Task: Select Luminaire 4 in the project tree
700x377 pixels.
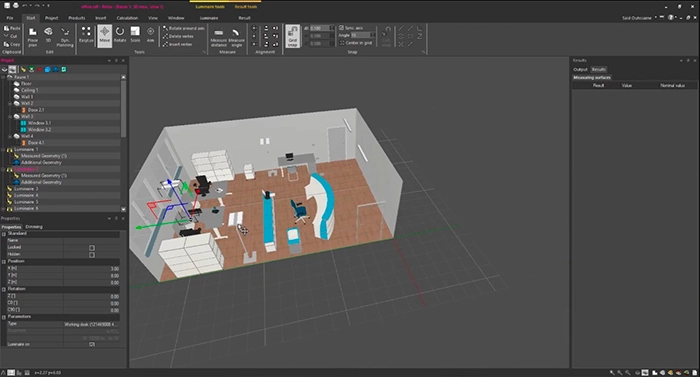Action: 26,195
